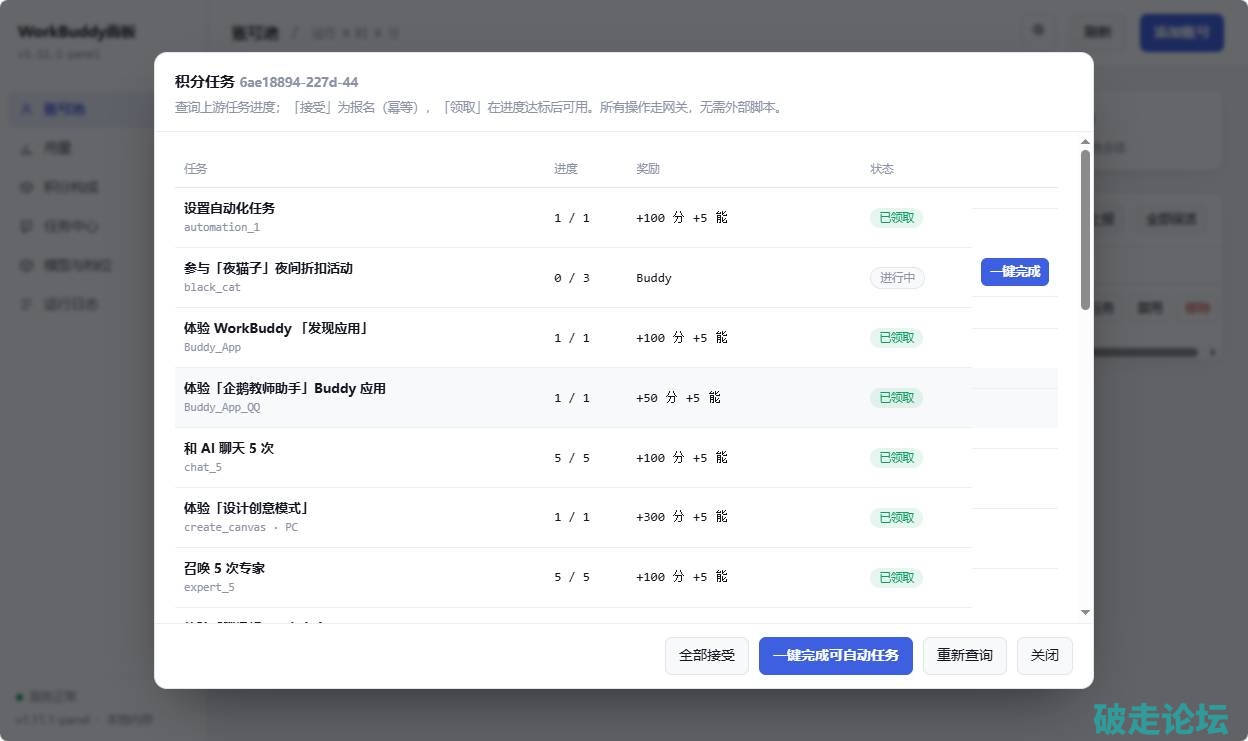
Task: Click the scrollbar up arrow in the task list
Action: pos(1085,143)
